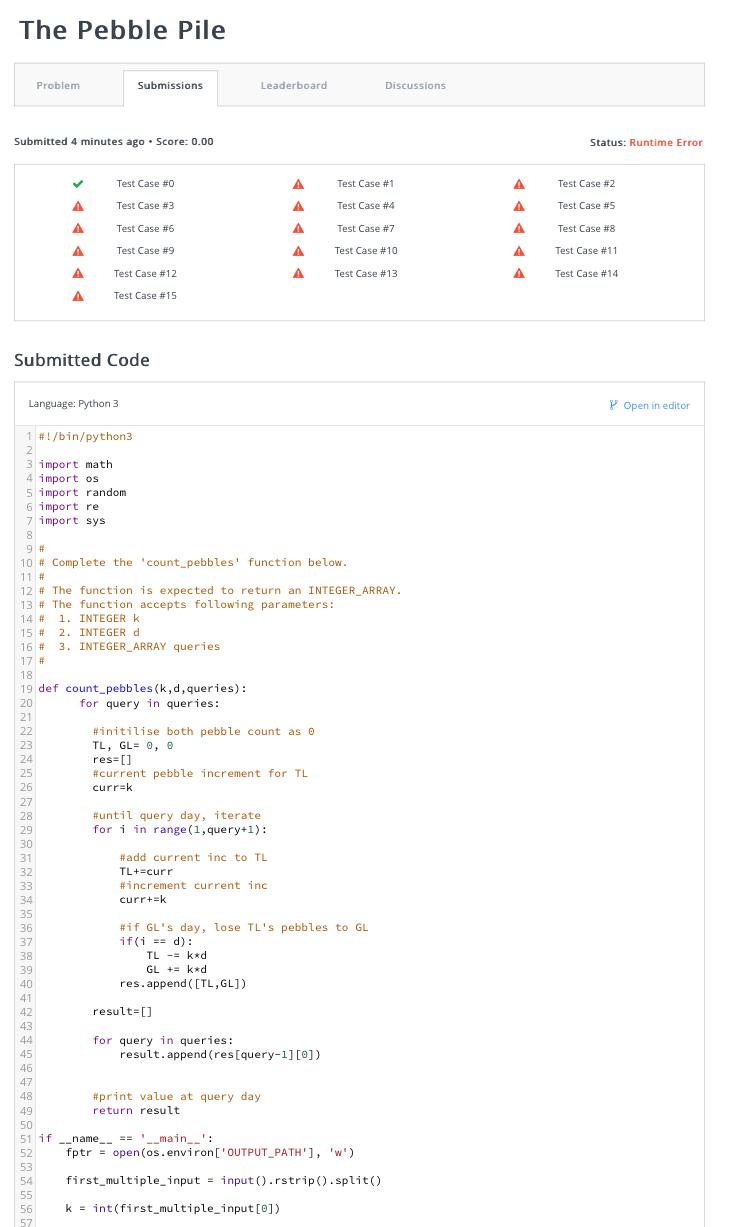Click the error icon for Test Case #1

[298, 184]
